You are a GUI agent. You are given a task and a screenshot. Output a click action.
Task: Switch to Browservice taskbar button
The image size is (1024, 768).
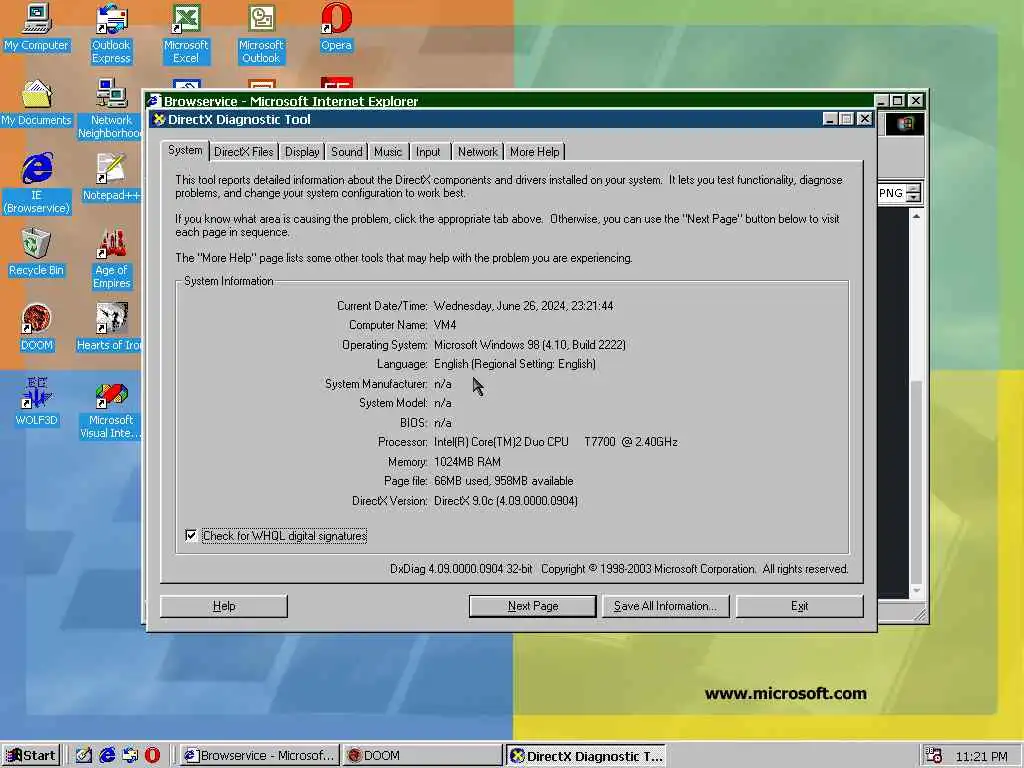pos(260,756)
